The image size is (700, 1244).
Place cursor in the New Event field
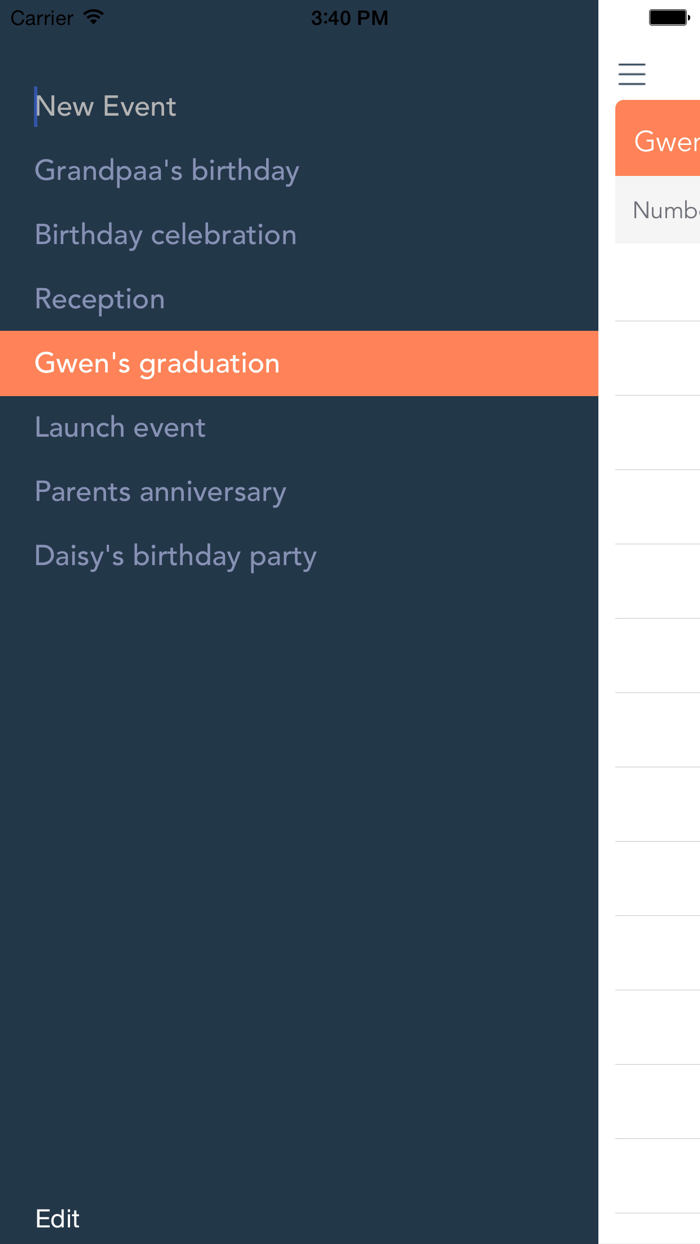105,106
